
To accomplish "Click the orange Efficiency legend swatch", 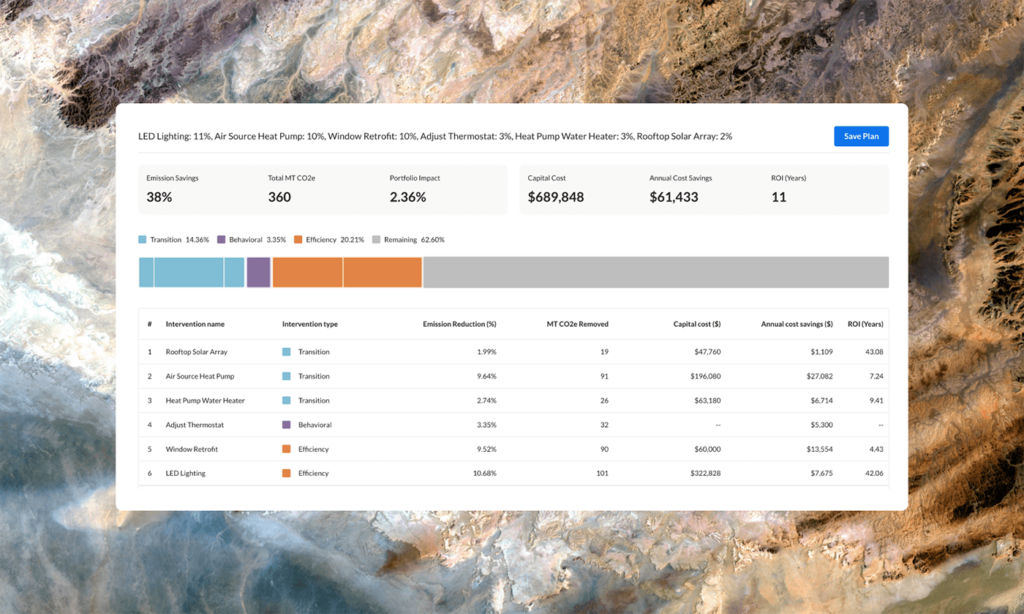I will (x=299, y=240).
